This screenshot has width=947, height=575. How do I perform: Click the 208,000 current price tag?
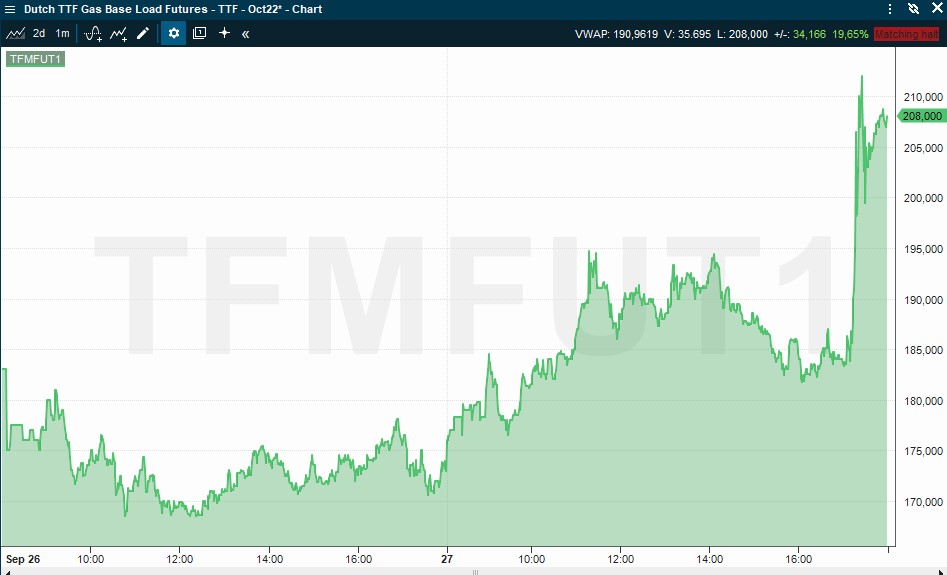pos(923,116)
